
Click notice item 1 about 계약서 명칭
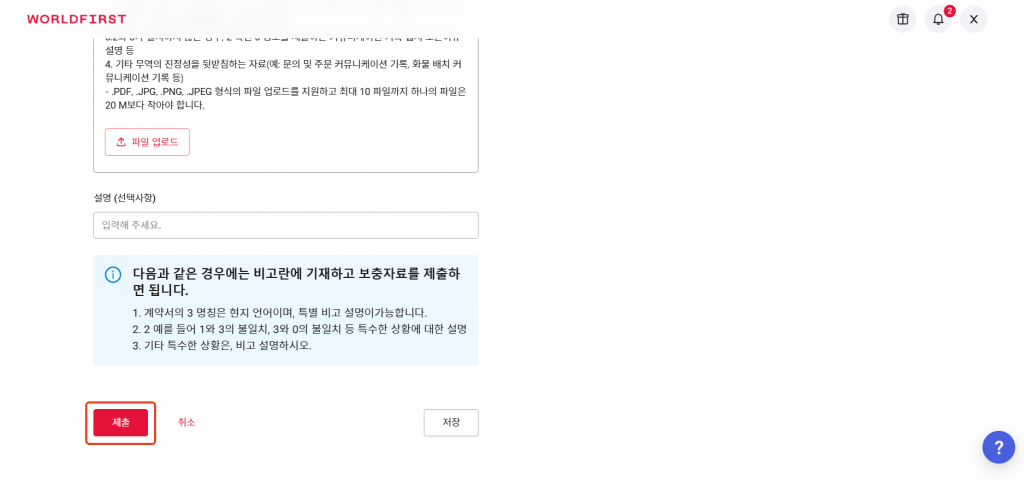tap(280, 312)
